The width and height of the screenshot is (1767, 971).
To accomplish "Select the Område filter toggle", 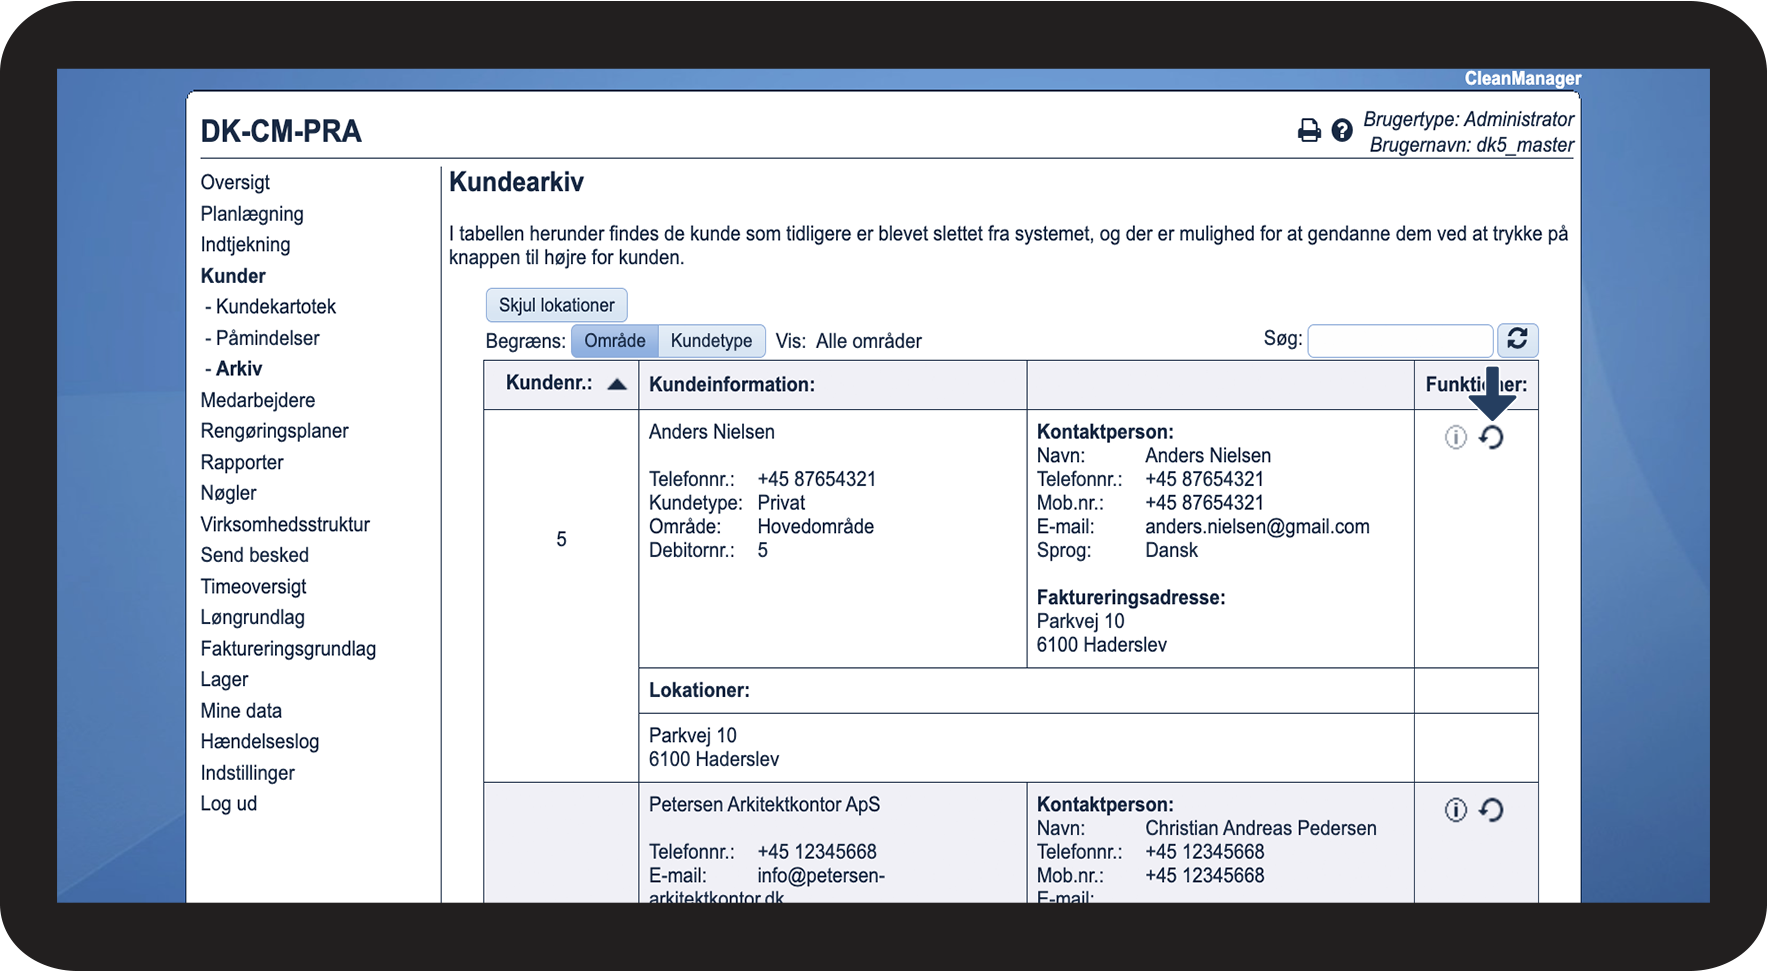I will [614, 341].
